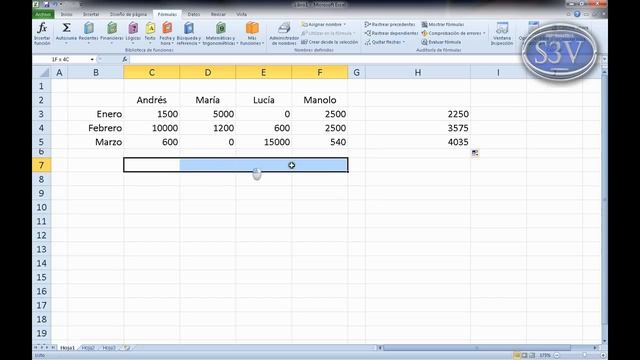
Task: Switch to the Insertar ribbon tab
Action: coord(91,14)
